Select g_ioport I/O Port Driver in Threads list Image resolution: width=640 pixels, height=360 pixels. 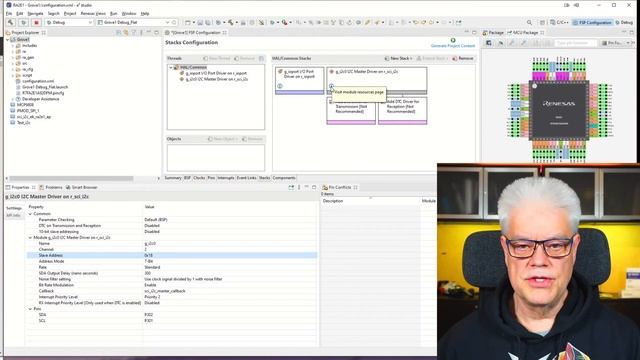click(216, 73)
